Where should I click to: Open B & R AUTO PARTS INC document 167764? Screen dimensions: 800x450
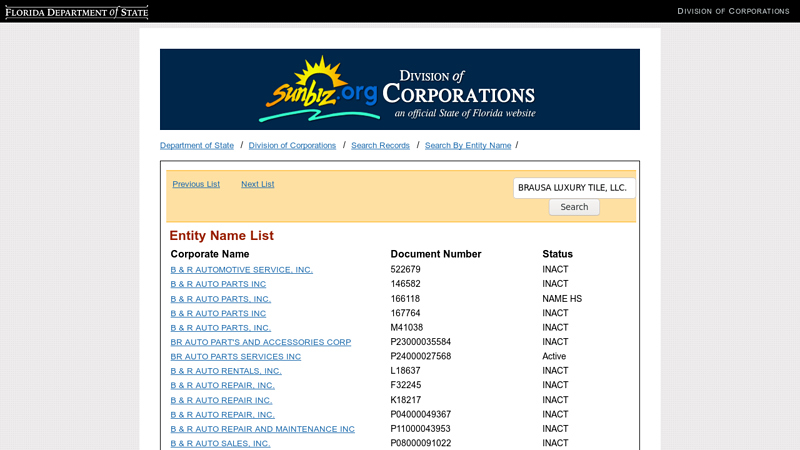coord(218,313)
